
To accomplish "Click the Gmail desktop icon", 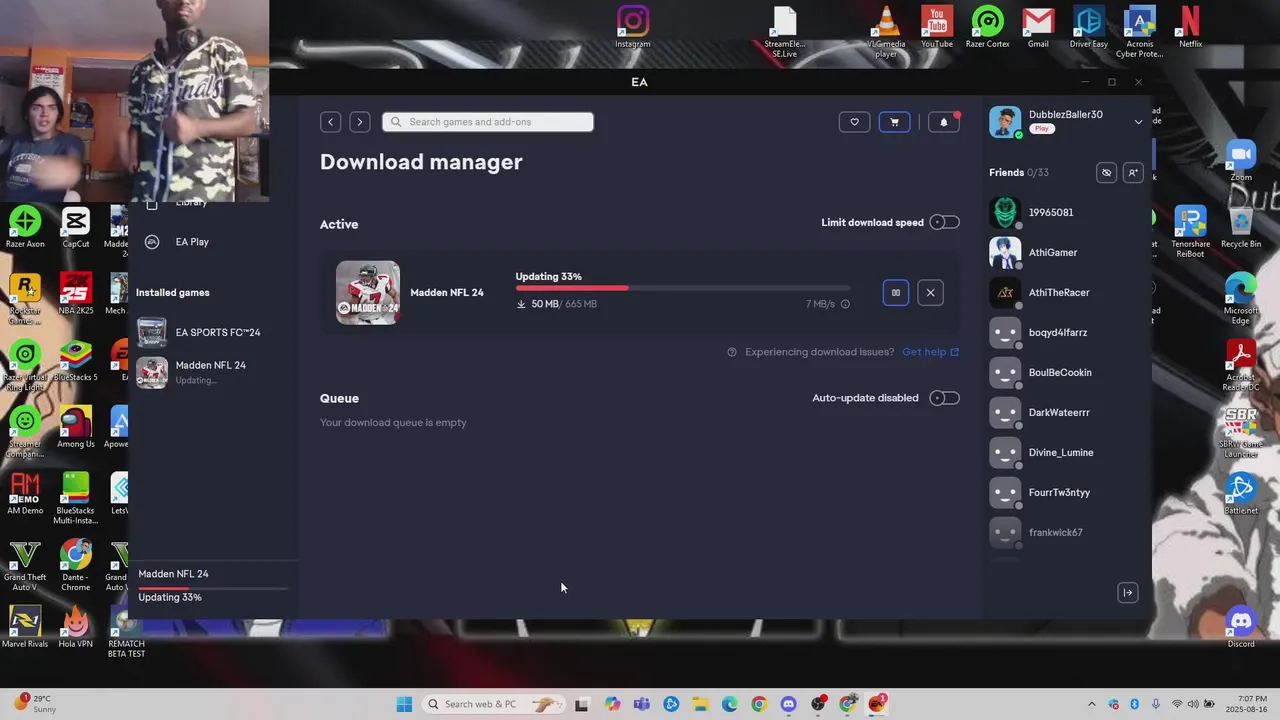I will point(1038,27).
